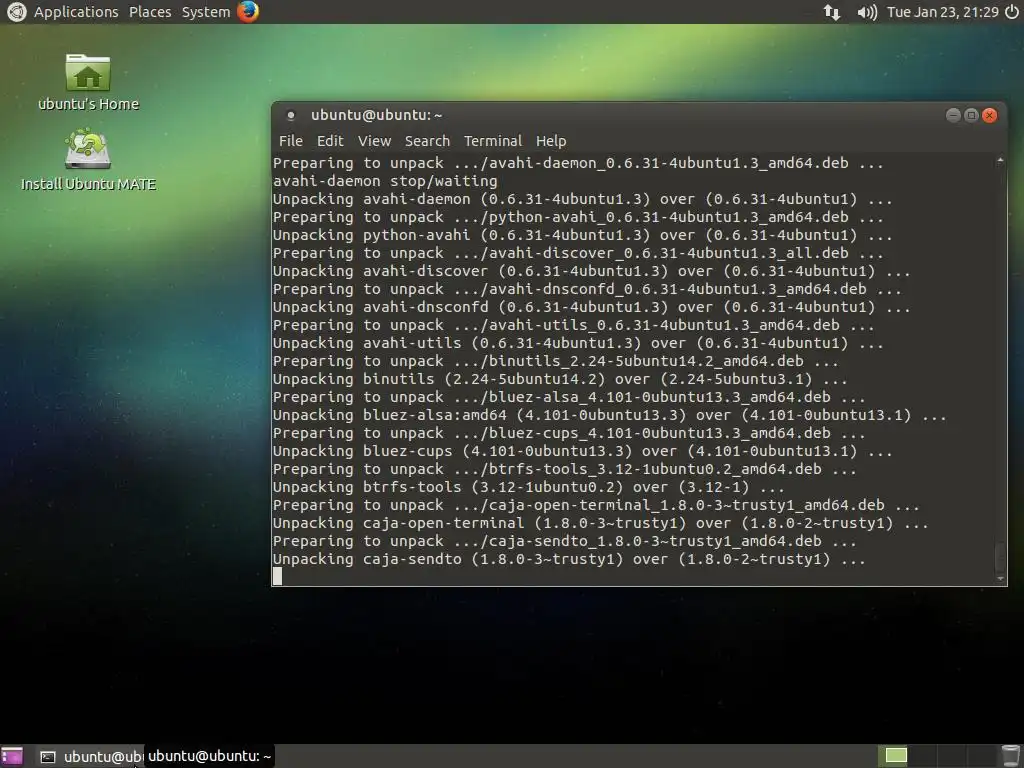
Task: Click the terminal vertical scrollbar handle
Action: tap(1000, 556)
